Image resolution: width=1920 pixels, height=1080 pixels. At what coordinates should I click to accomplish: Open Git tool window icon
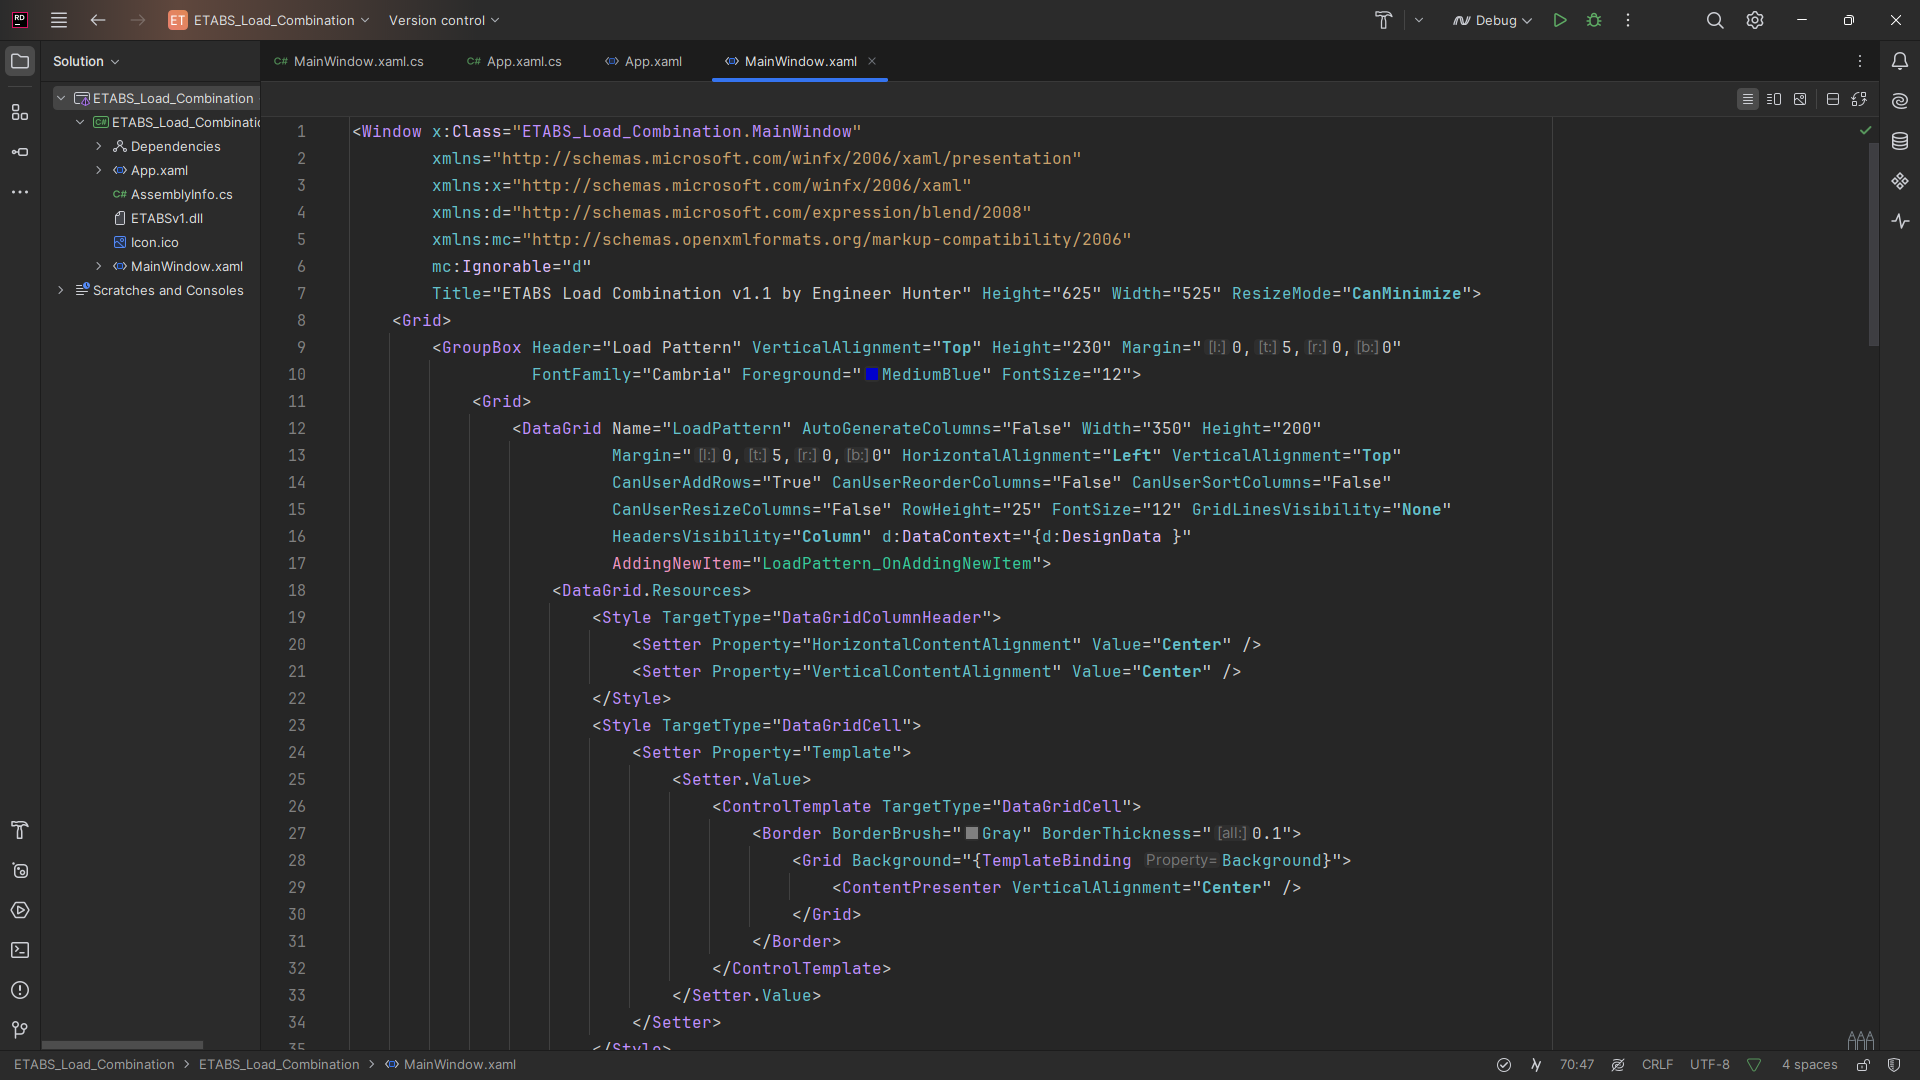20,1030
